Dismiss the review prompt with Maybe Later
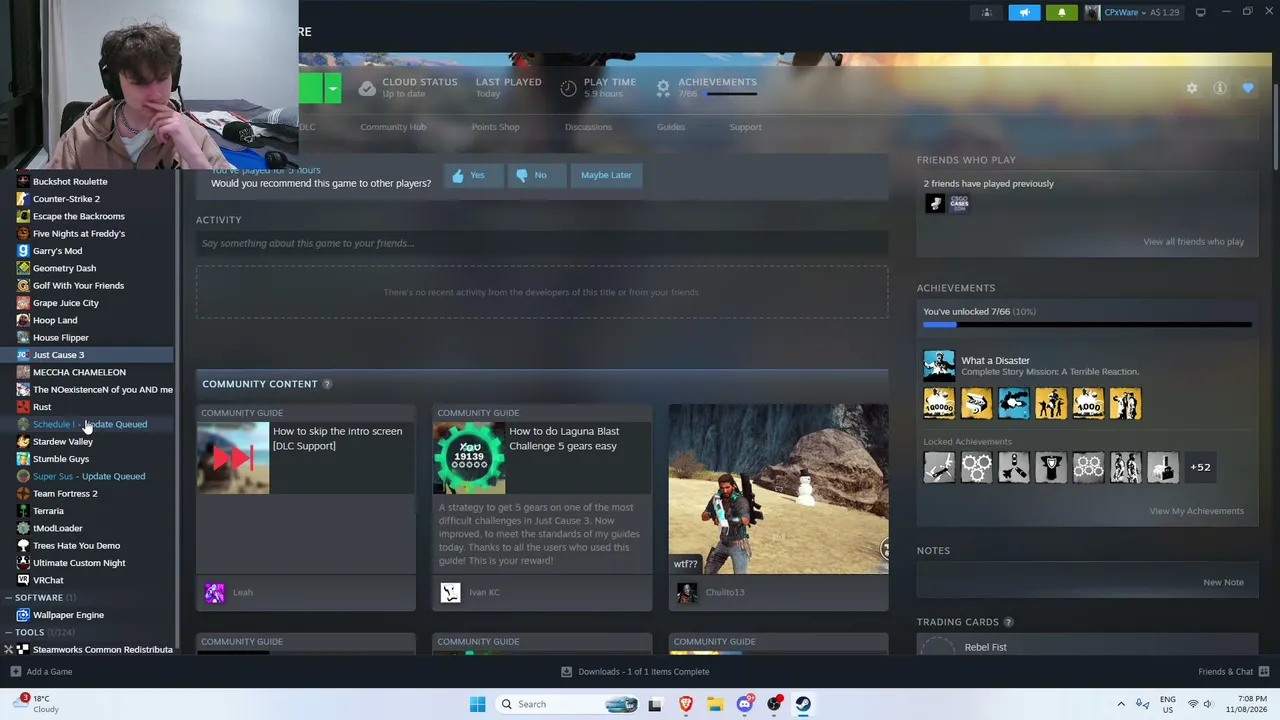The width and height of the screenshot is (1280, 720). (606, 175)
